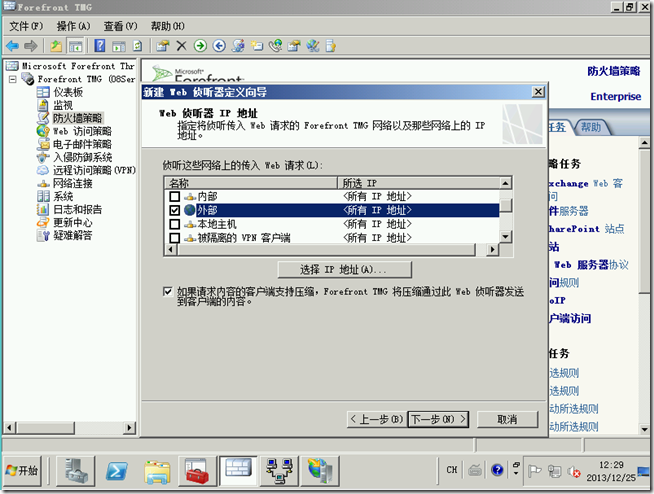Open the 查看(V) menu
The height and width of the screenshot is (494, 654).
coord(121,26)
